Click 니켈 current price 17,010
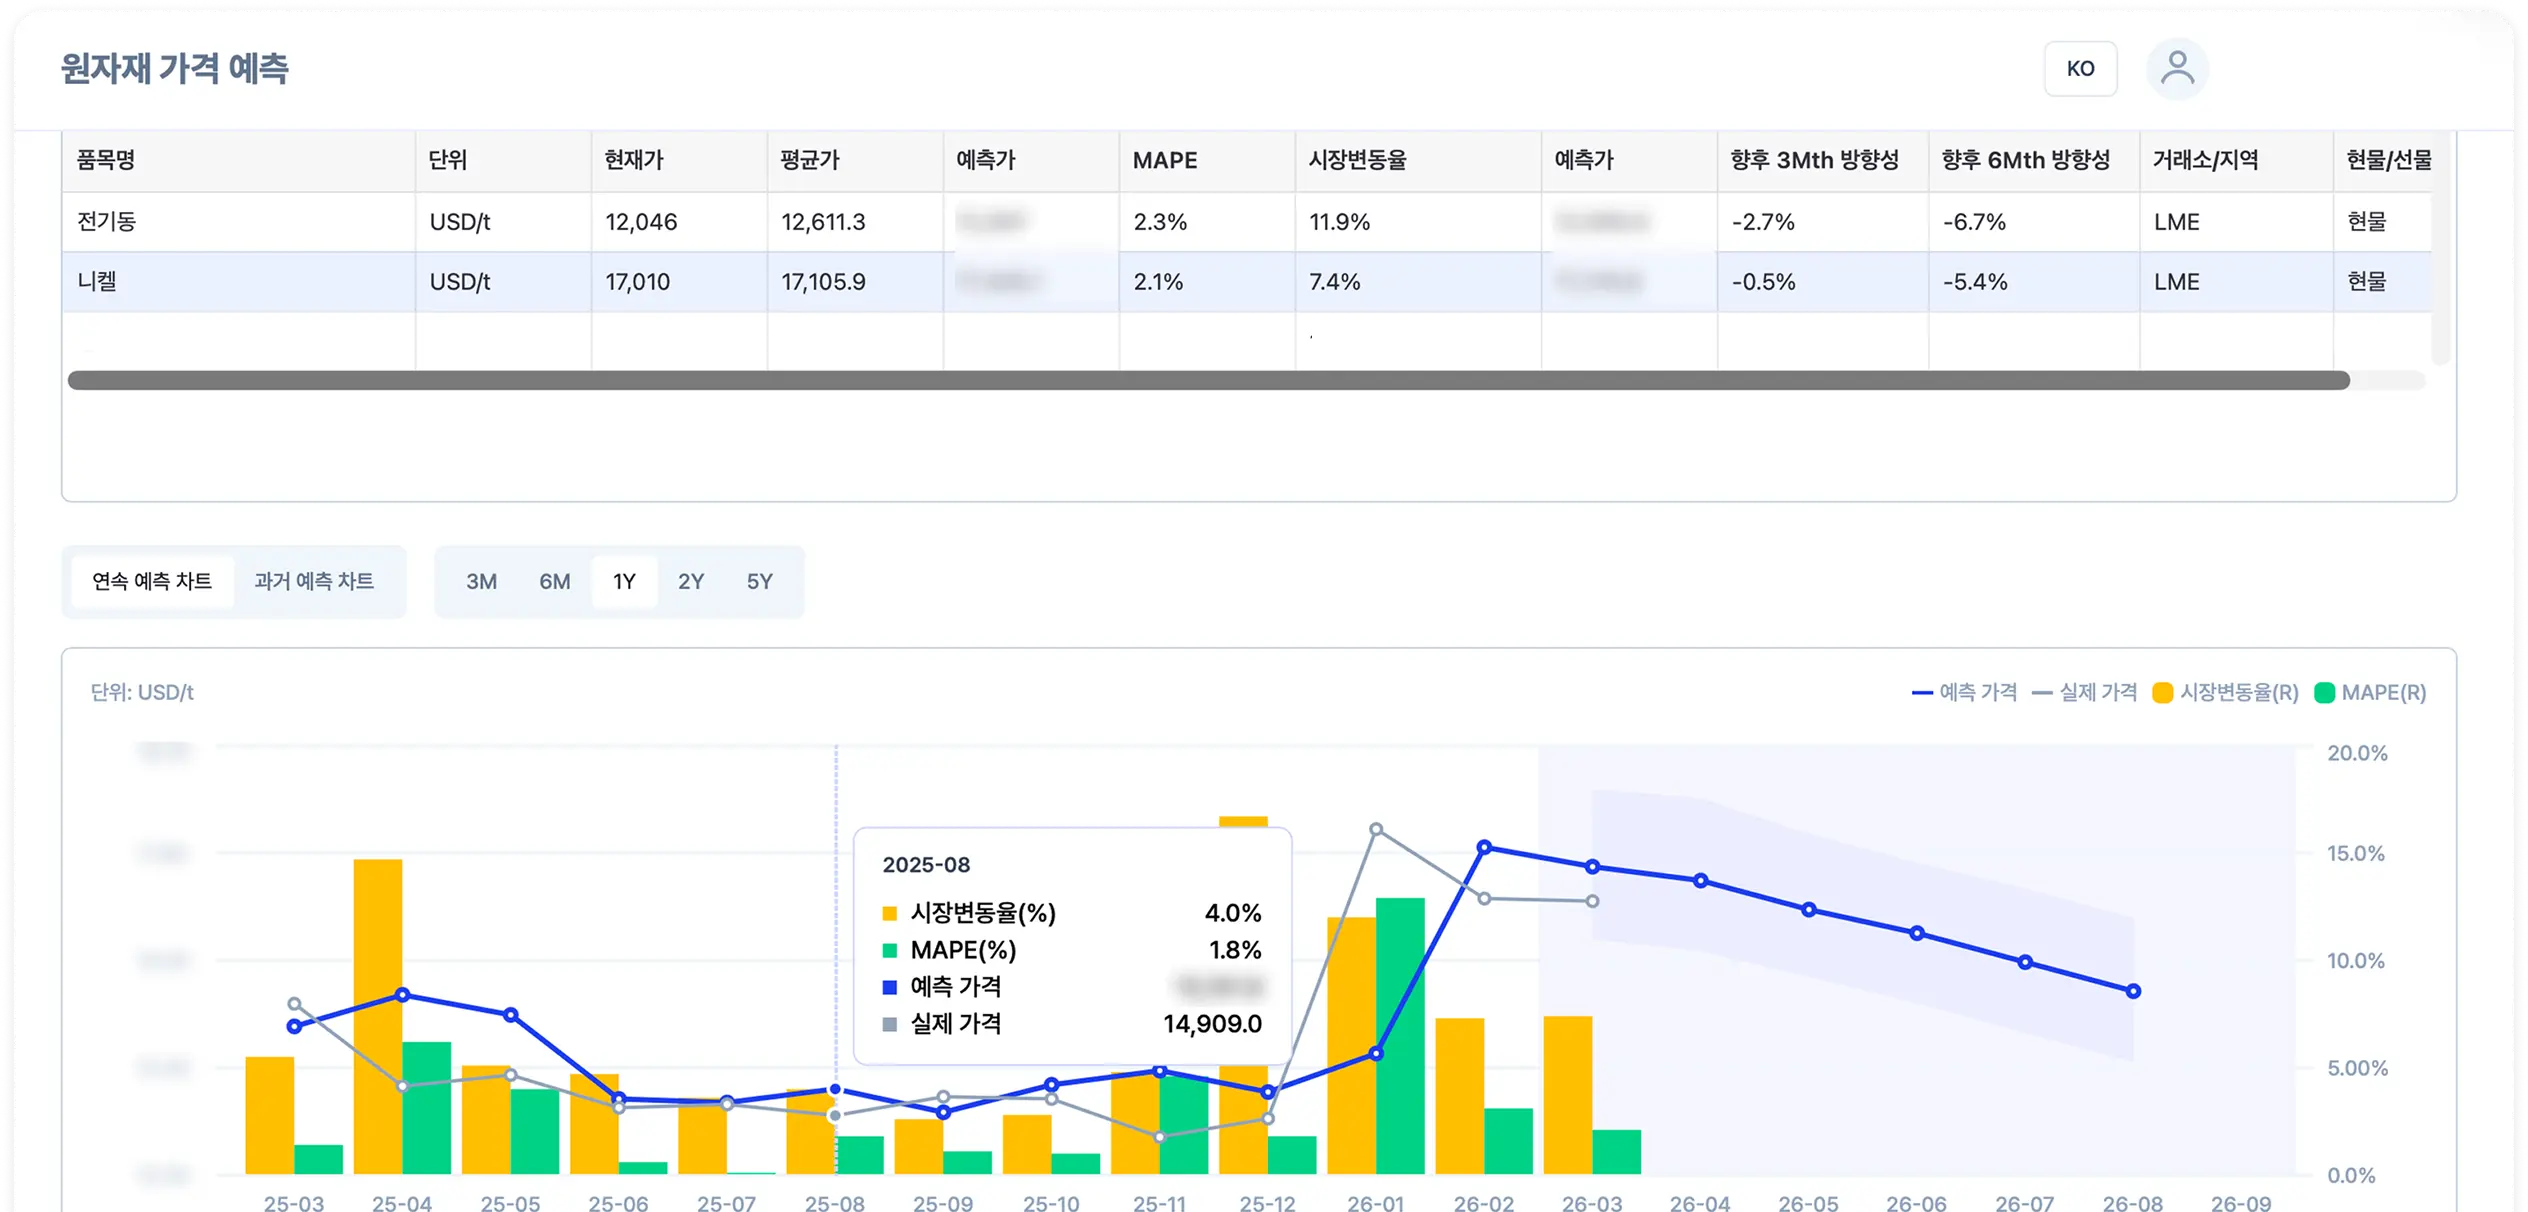The image size is (2528, 1212). (x=637, y=281)
